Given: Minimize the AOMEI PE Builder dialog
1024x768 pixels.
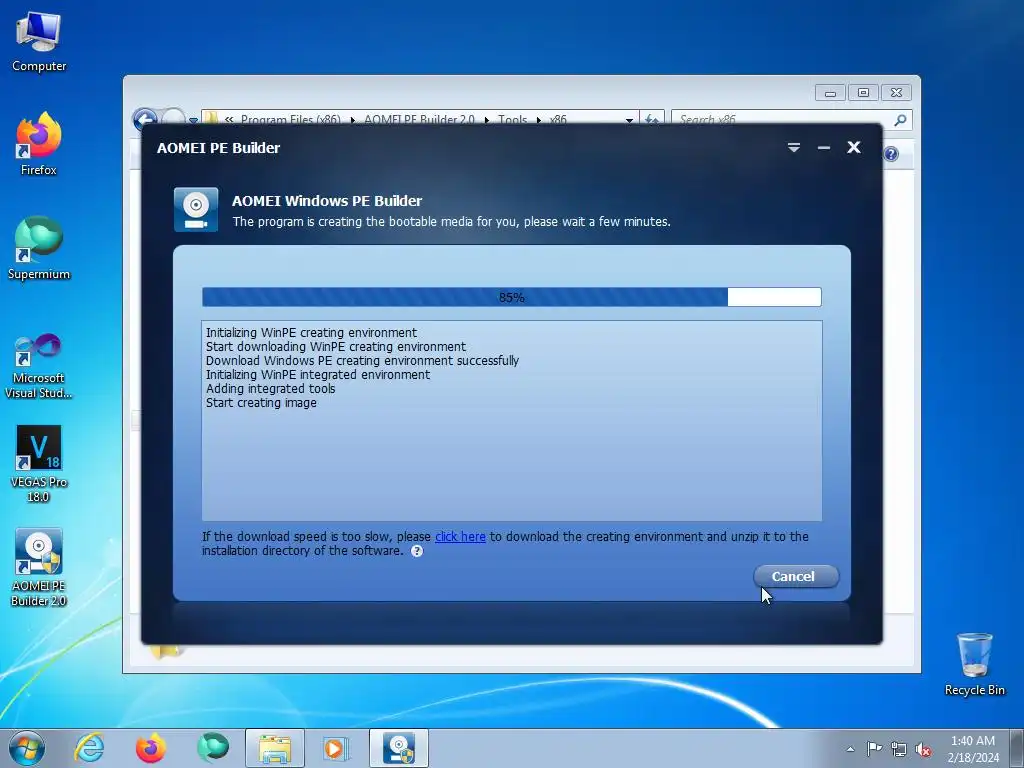Looking at the screenshot, I should (x=824, y=148).
